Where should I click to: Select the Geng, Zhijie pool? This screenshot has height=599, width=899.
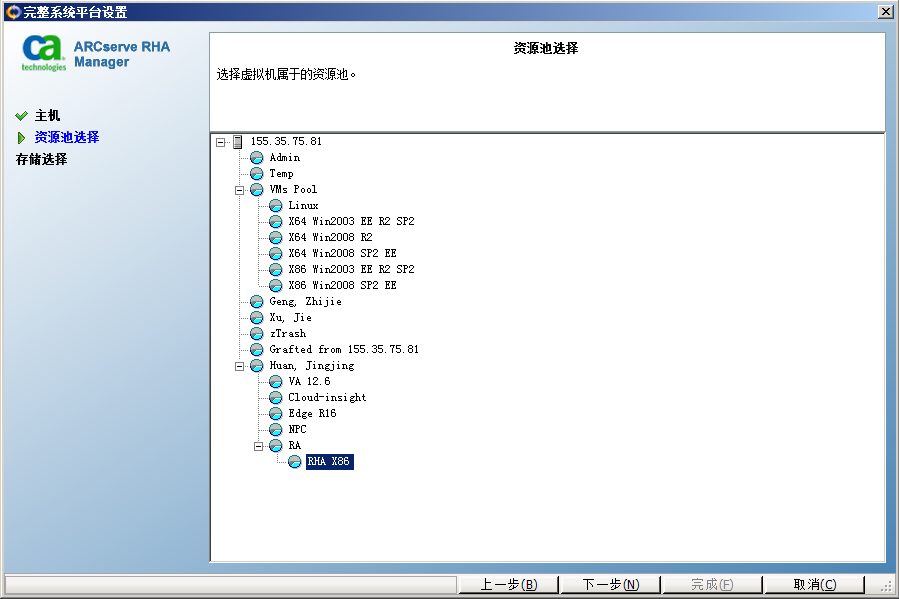[x=306, y=302]
